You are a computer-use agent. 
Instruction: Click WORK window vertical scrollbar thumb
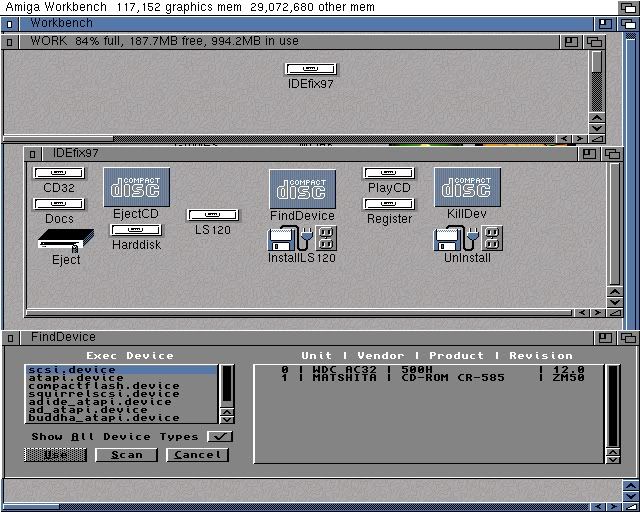pyautogui.click(x=597, y=62)
